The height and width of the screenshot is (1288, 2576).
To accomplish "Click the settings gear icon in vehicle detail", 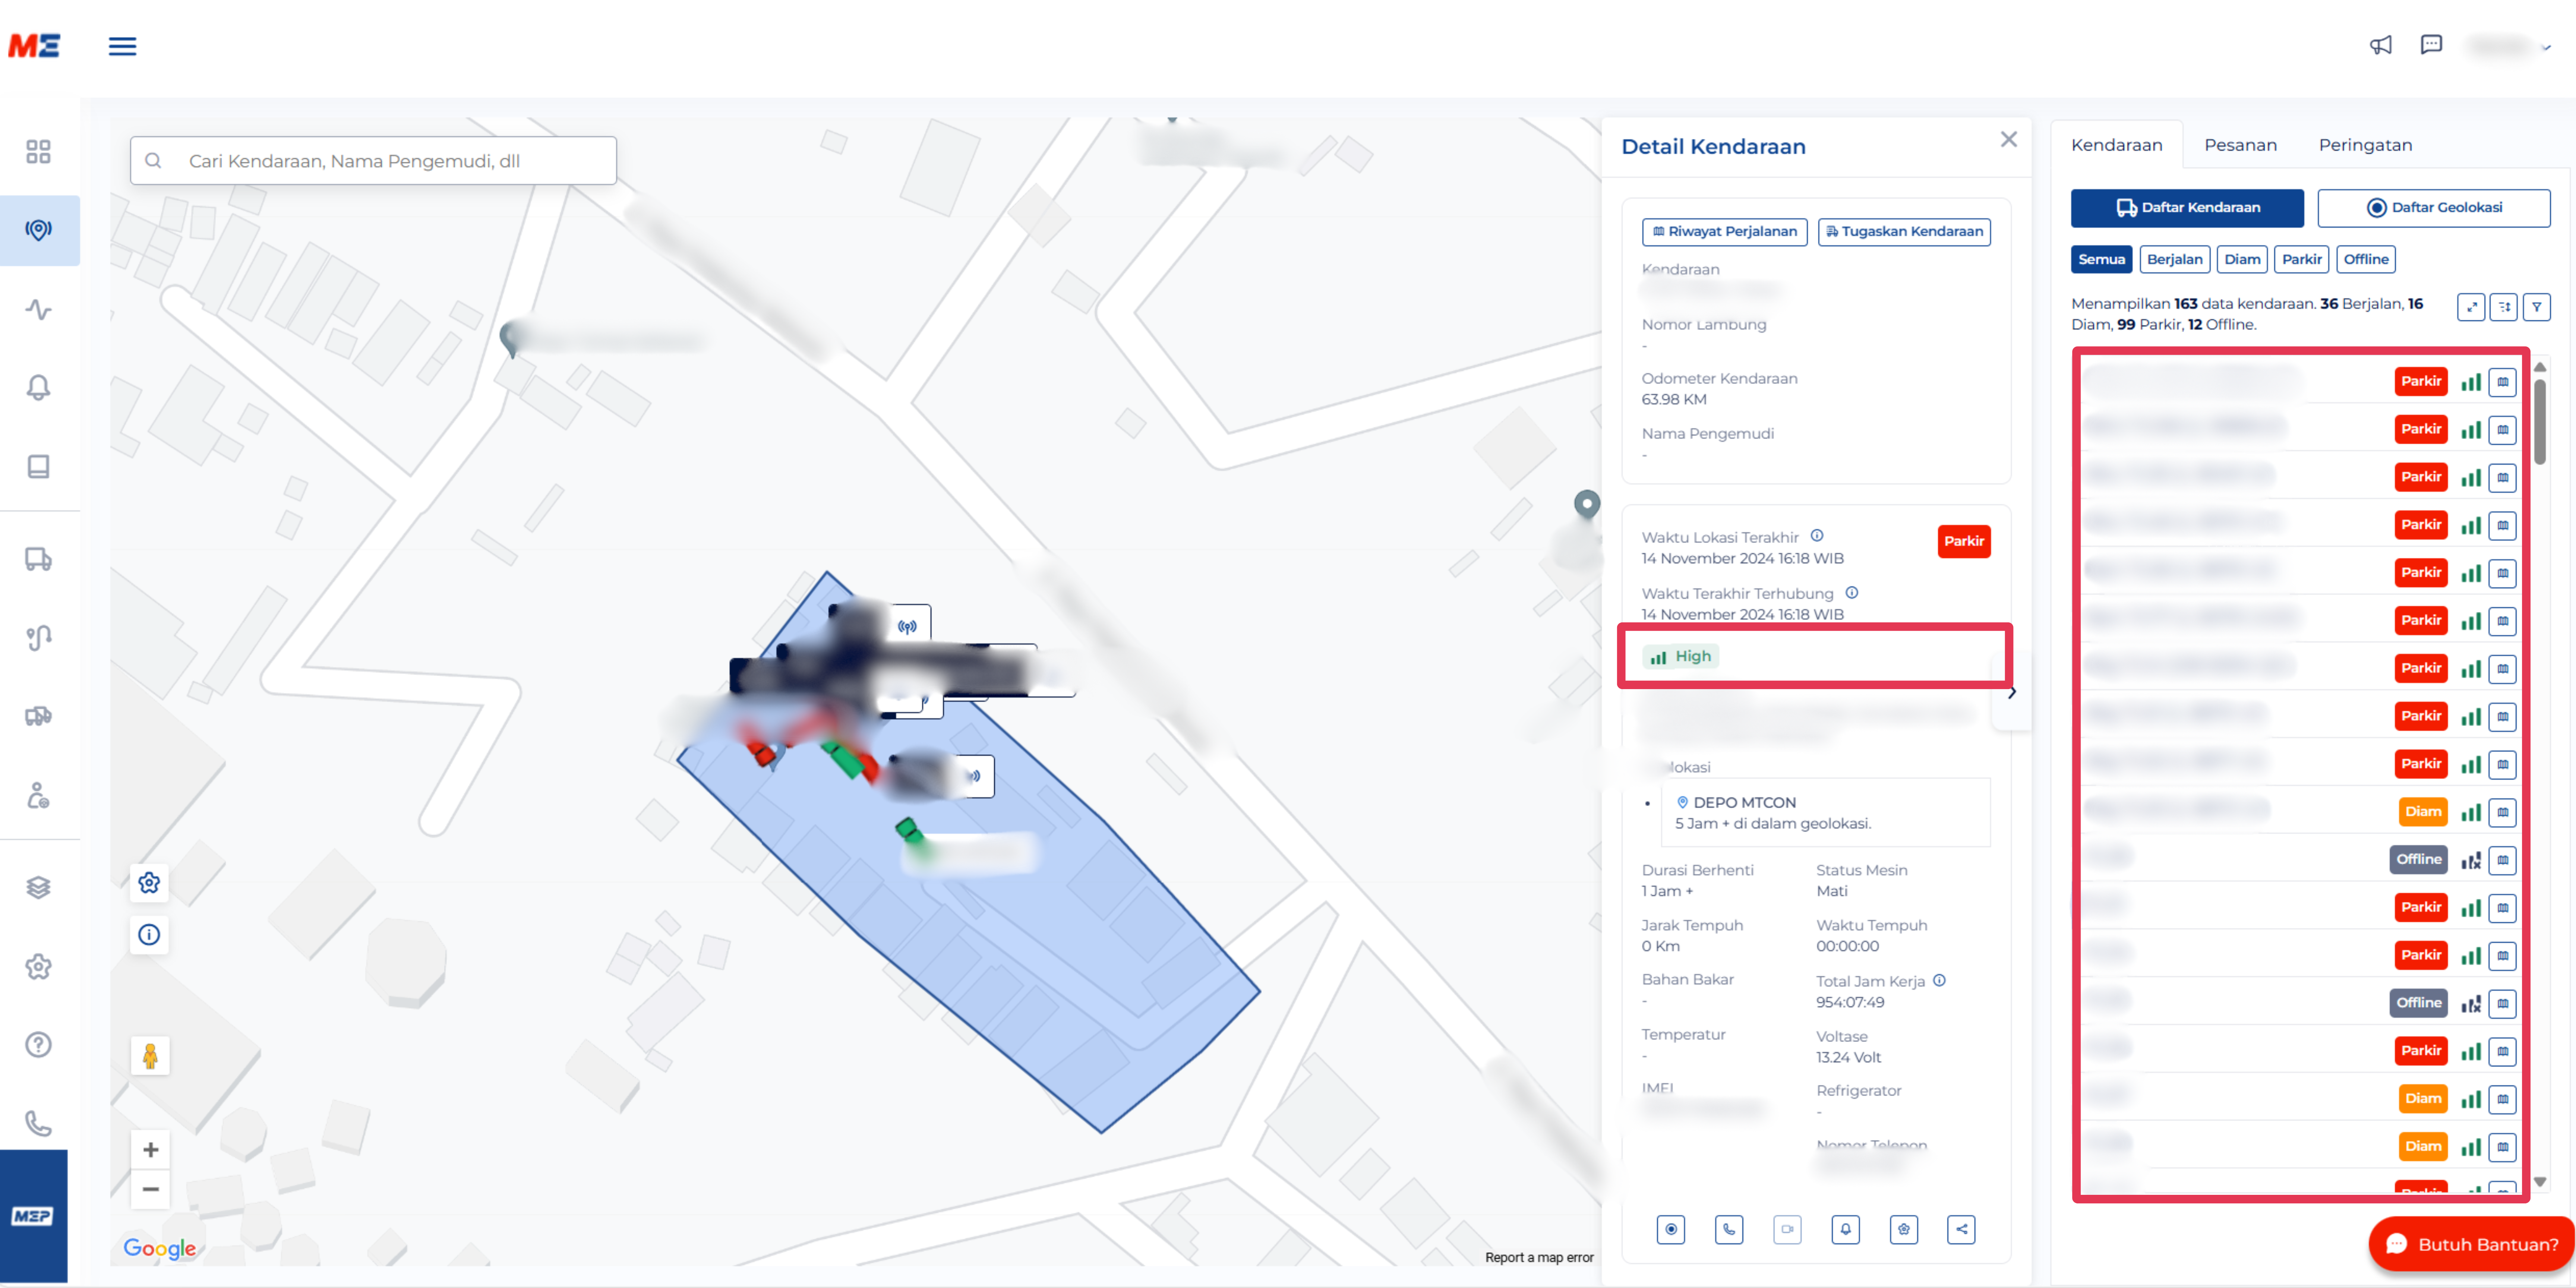I will point(1904,1229).
